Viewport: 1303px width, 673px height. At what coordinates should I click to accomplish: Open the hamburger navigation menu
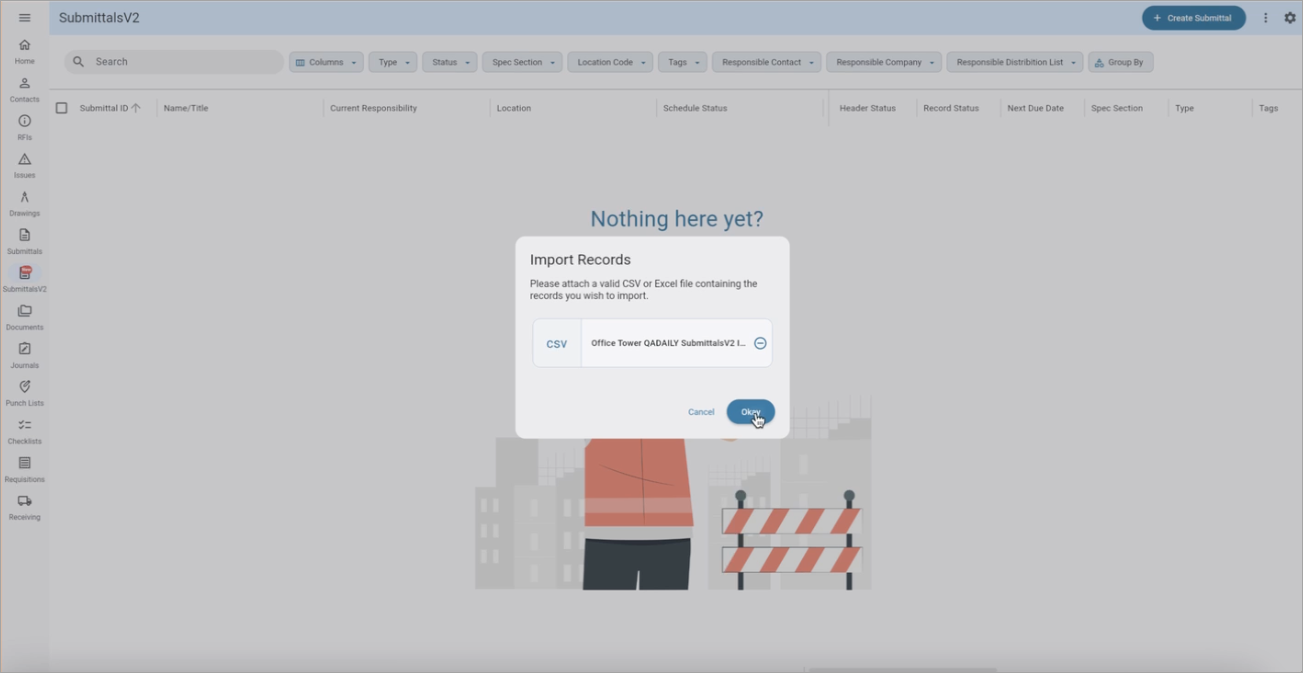[x=25, y=18]
